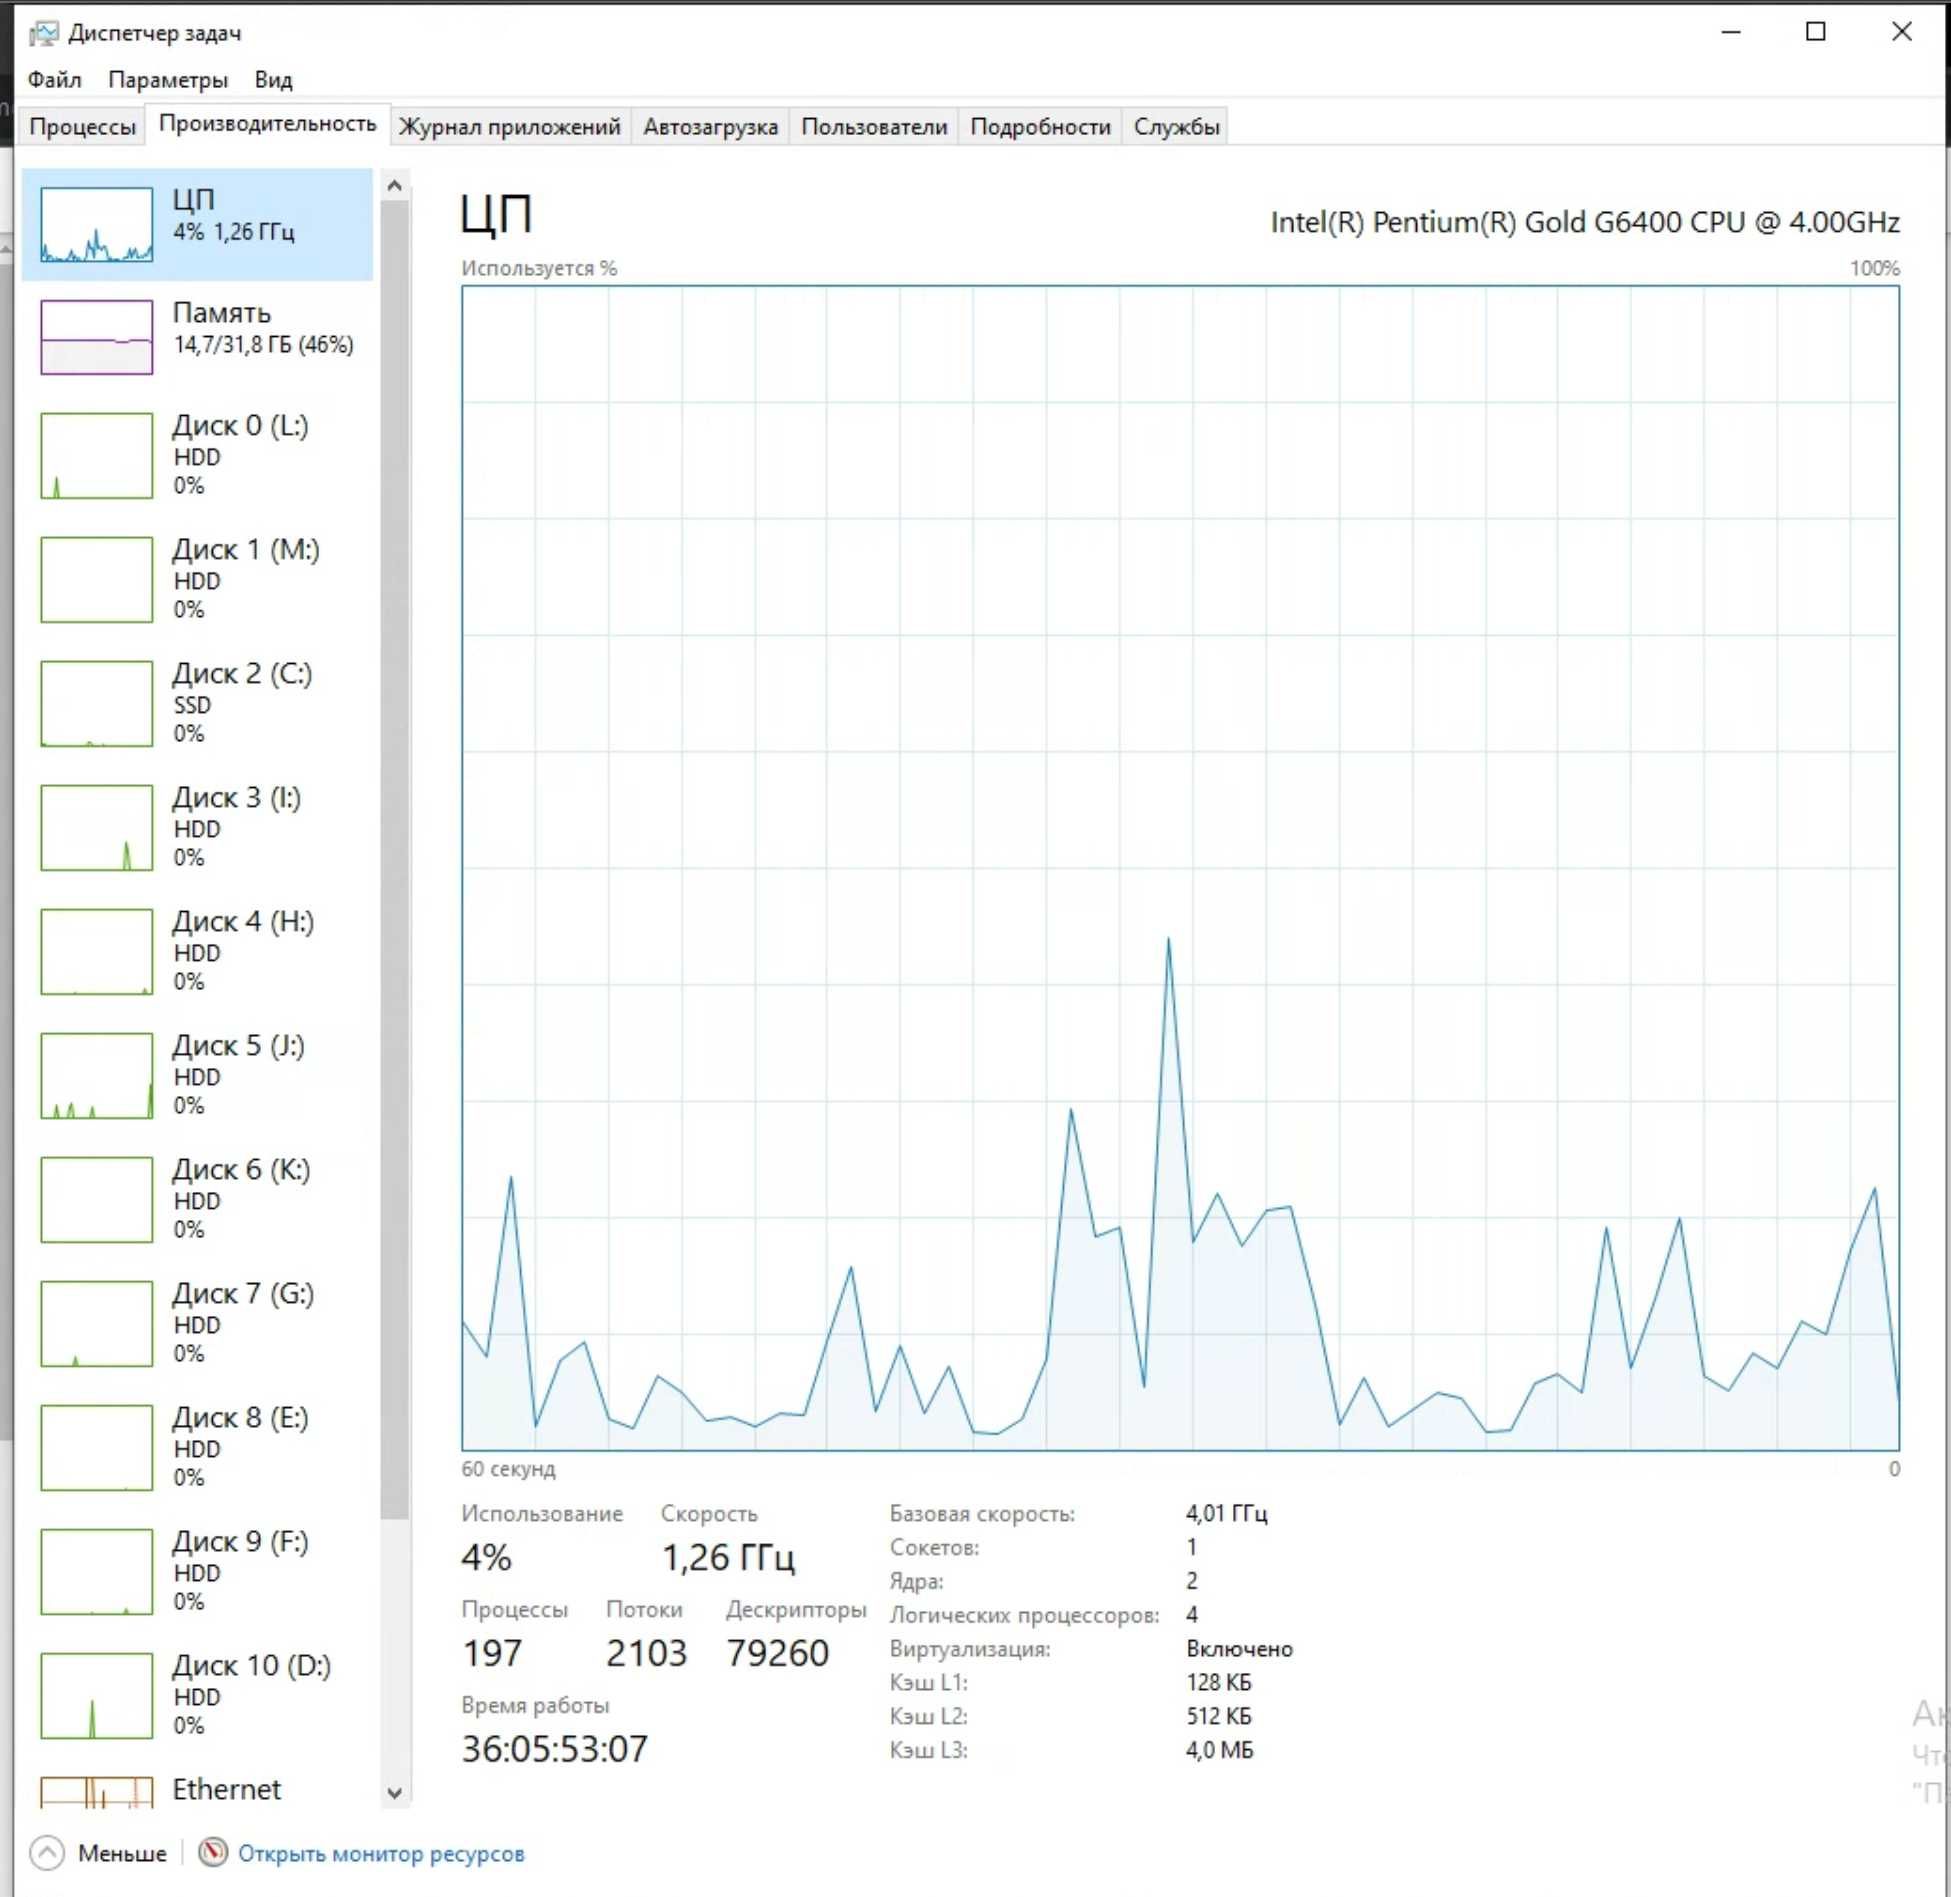Screen dimensions: 1951x1897
Task: Switch to the Службы tab
Action: (1176, 127)
